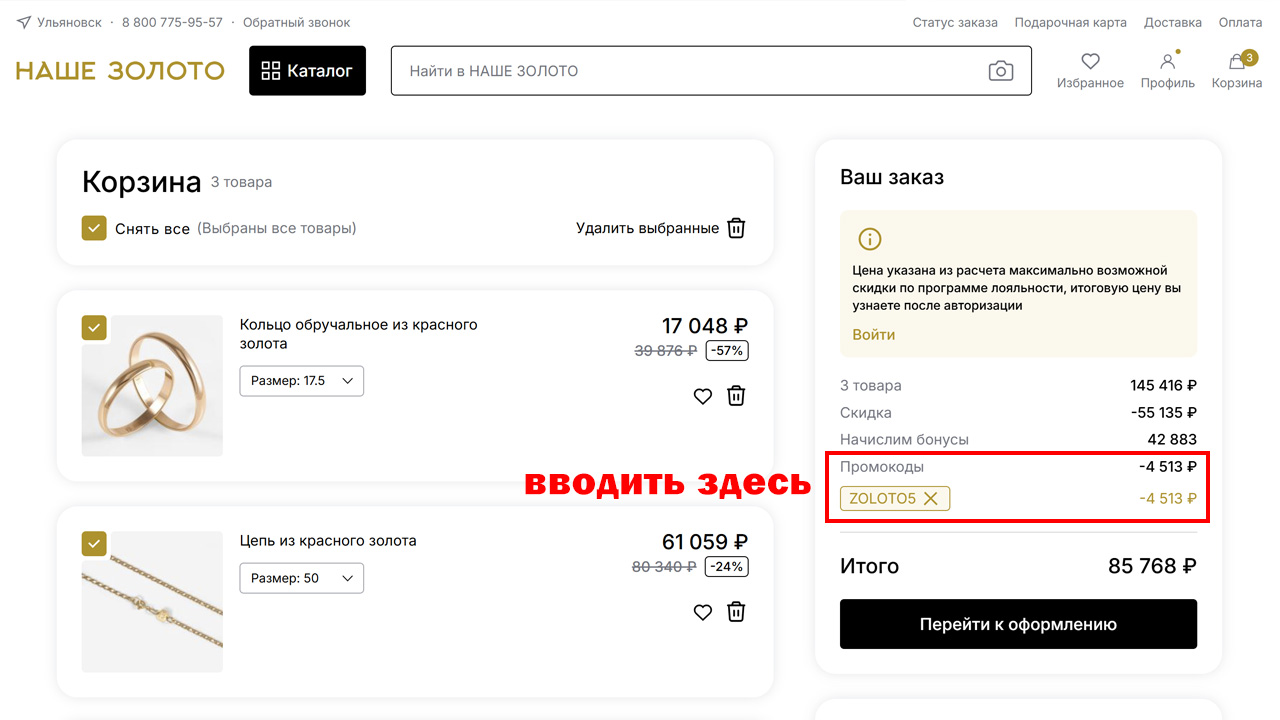Open Избранное heart icon in header

pos(1090,61)
